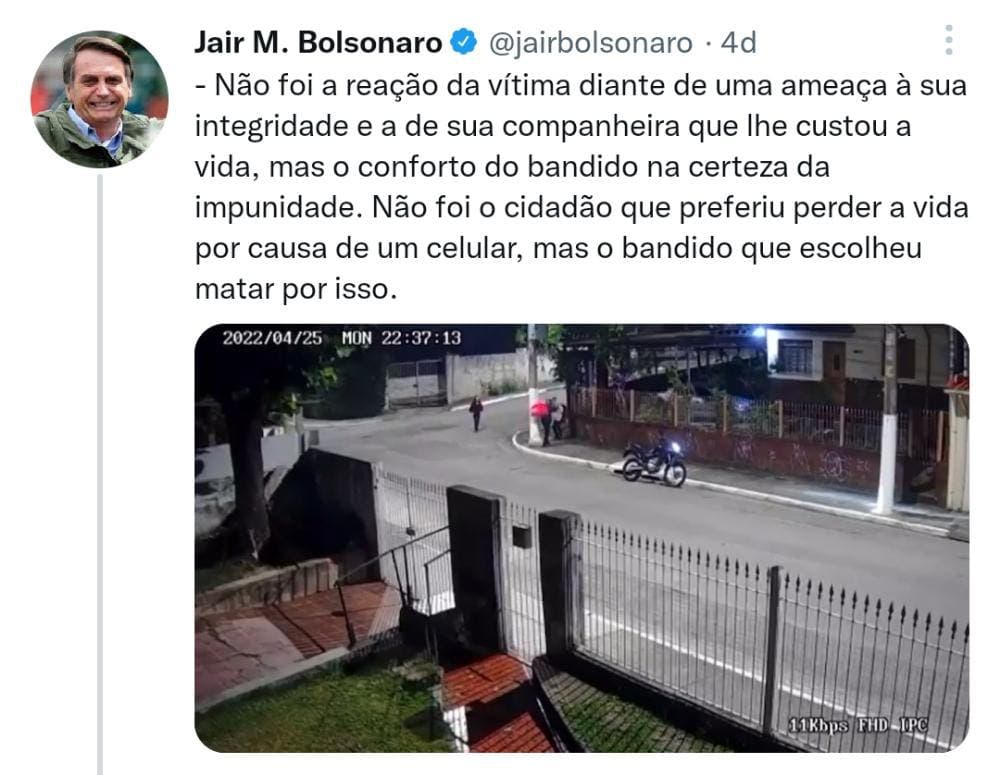Click the Jair M. Bolsonaro display name
Image resolution: width=1000 pixels, height=775 pixels.
click(318, 43)
